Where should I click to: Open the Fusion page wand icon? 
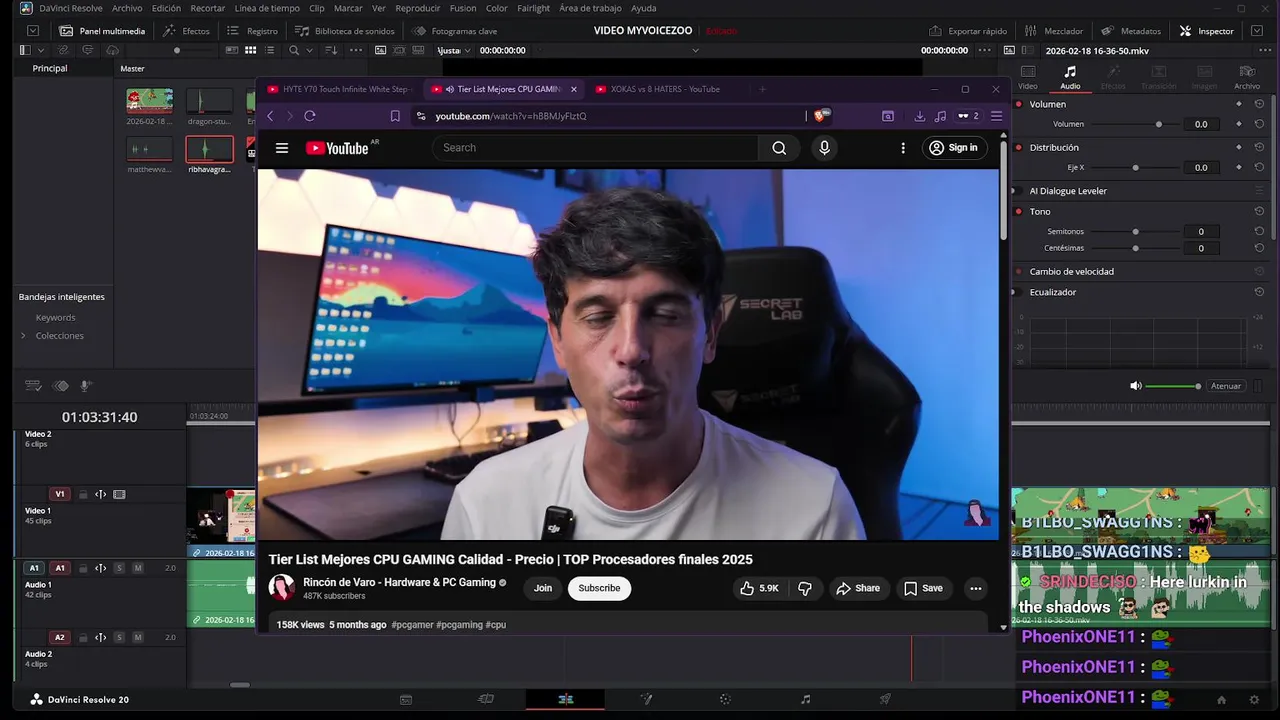646,699
